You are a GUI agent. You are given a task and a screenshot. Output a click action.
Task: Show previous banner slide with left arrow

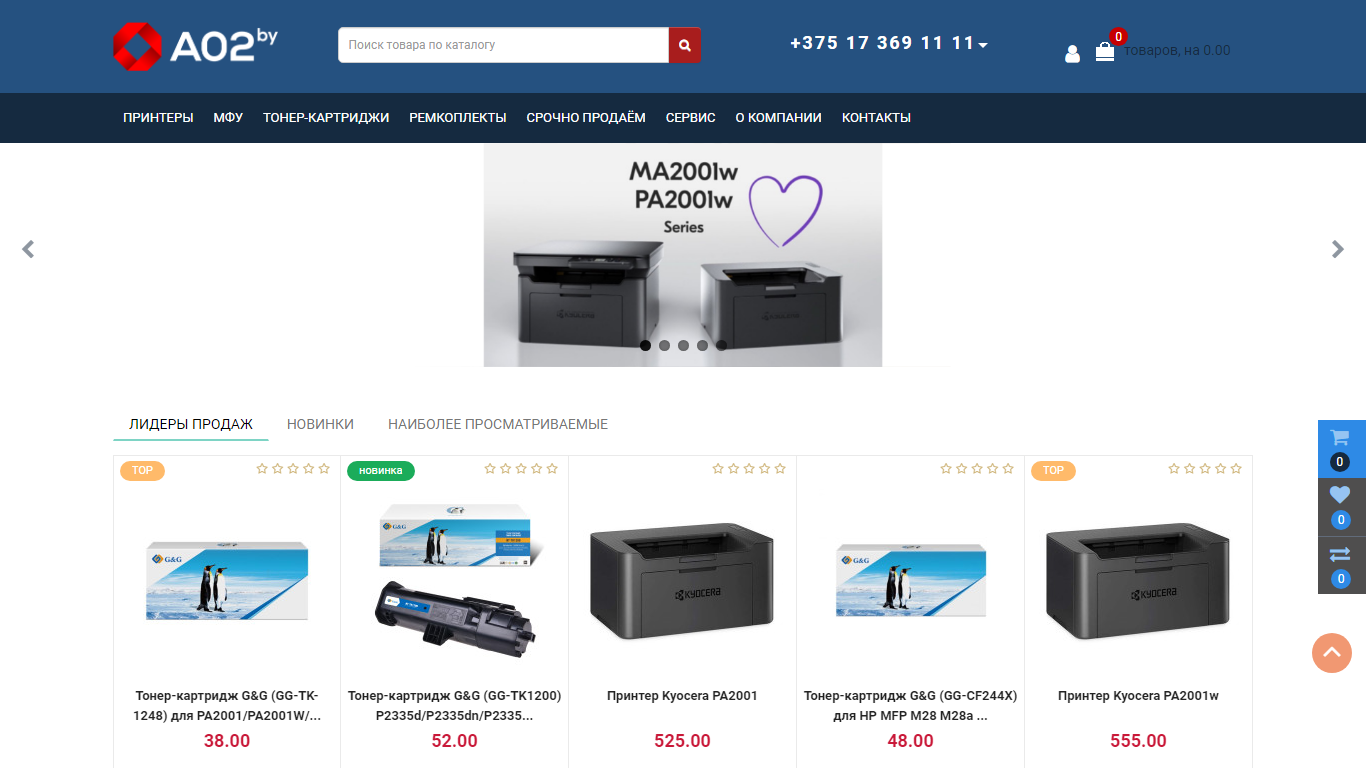(28, 249)
